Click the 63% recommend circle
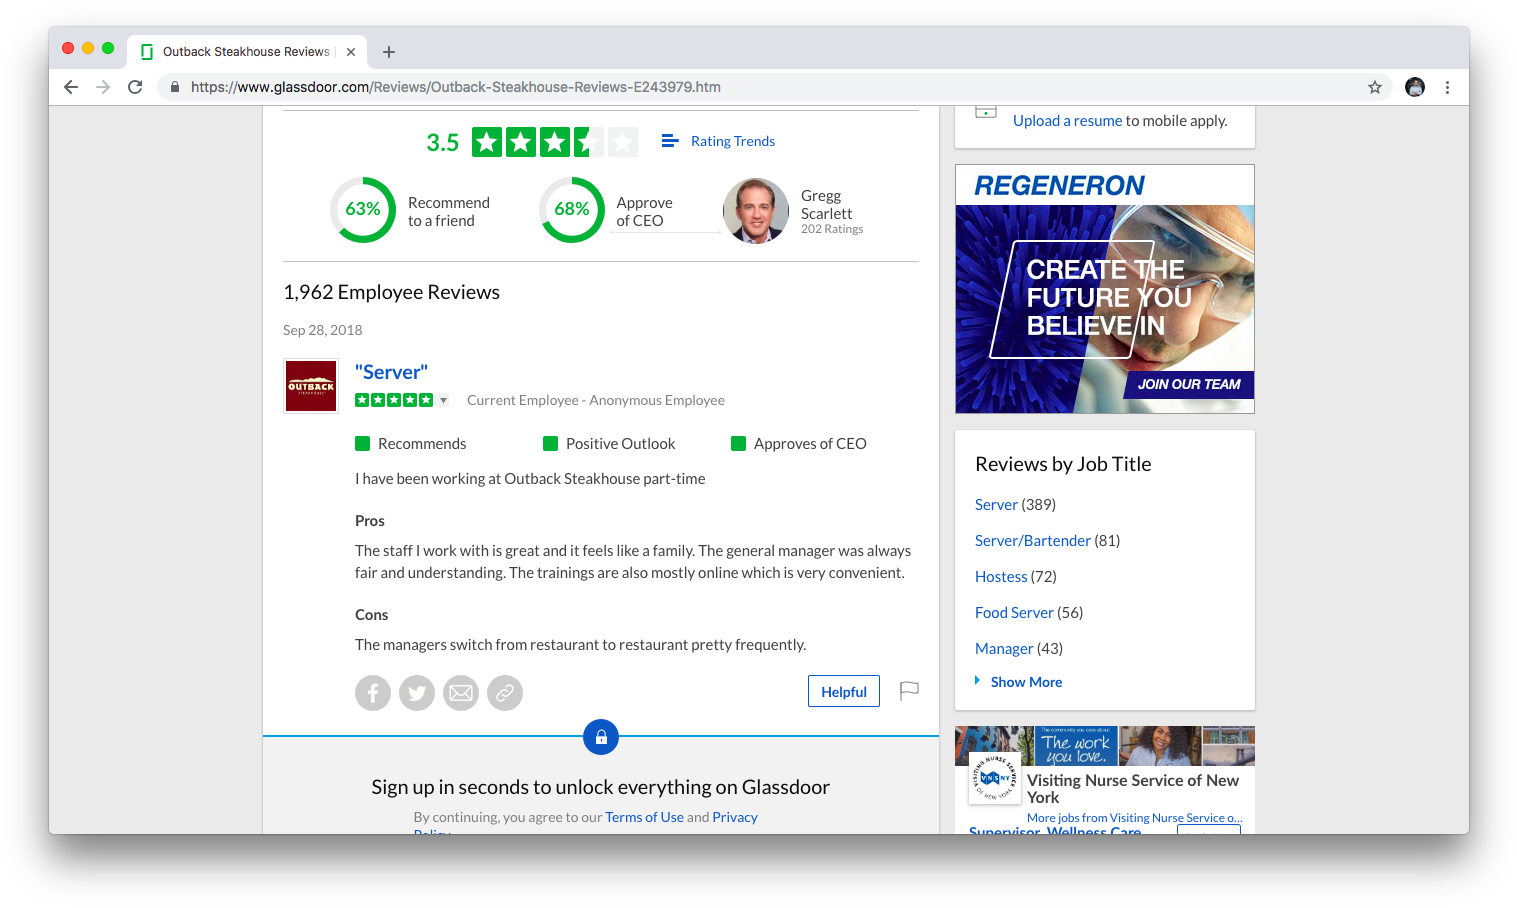This screenshot has width=1517, height=908. tap(363, 210)
